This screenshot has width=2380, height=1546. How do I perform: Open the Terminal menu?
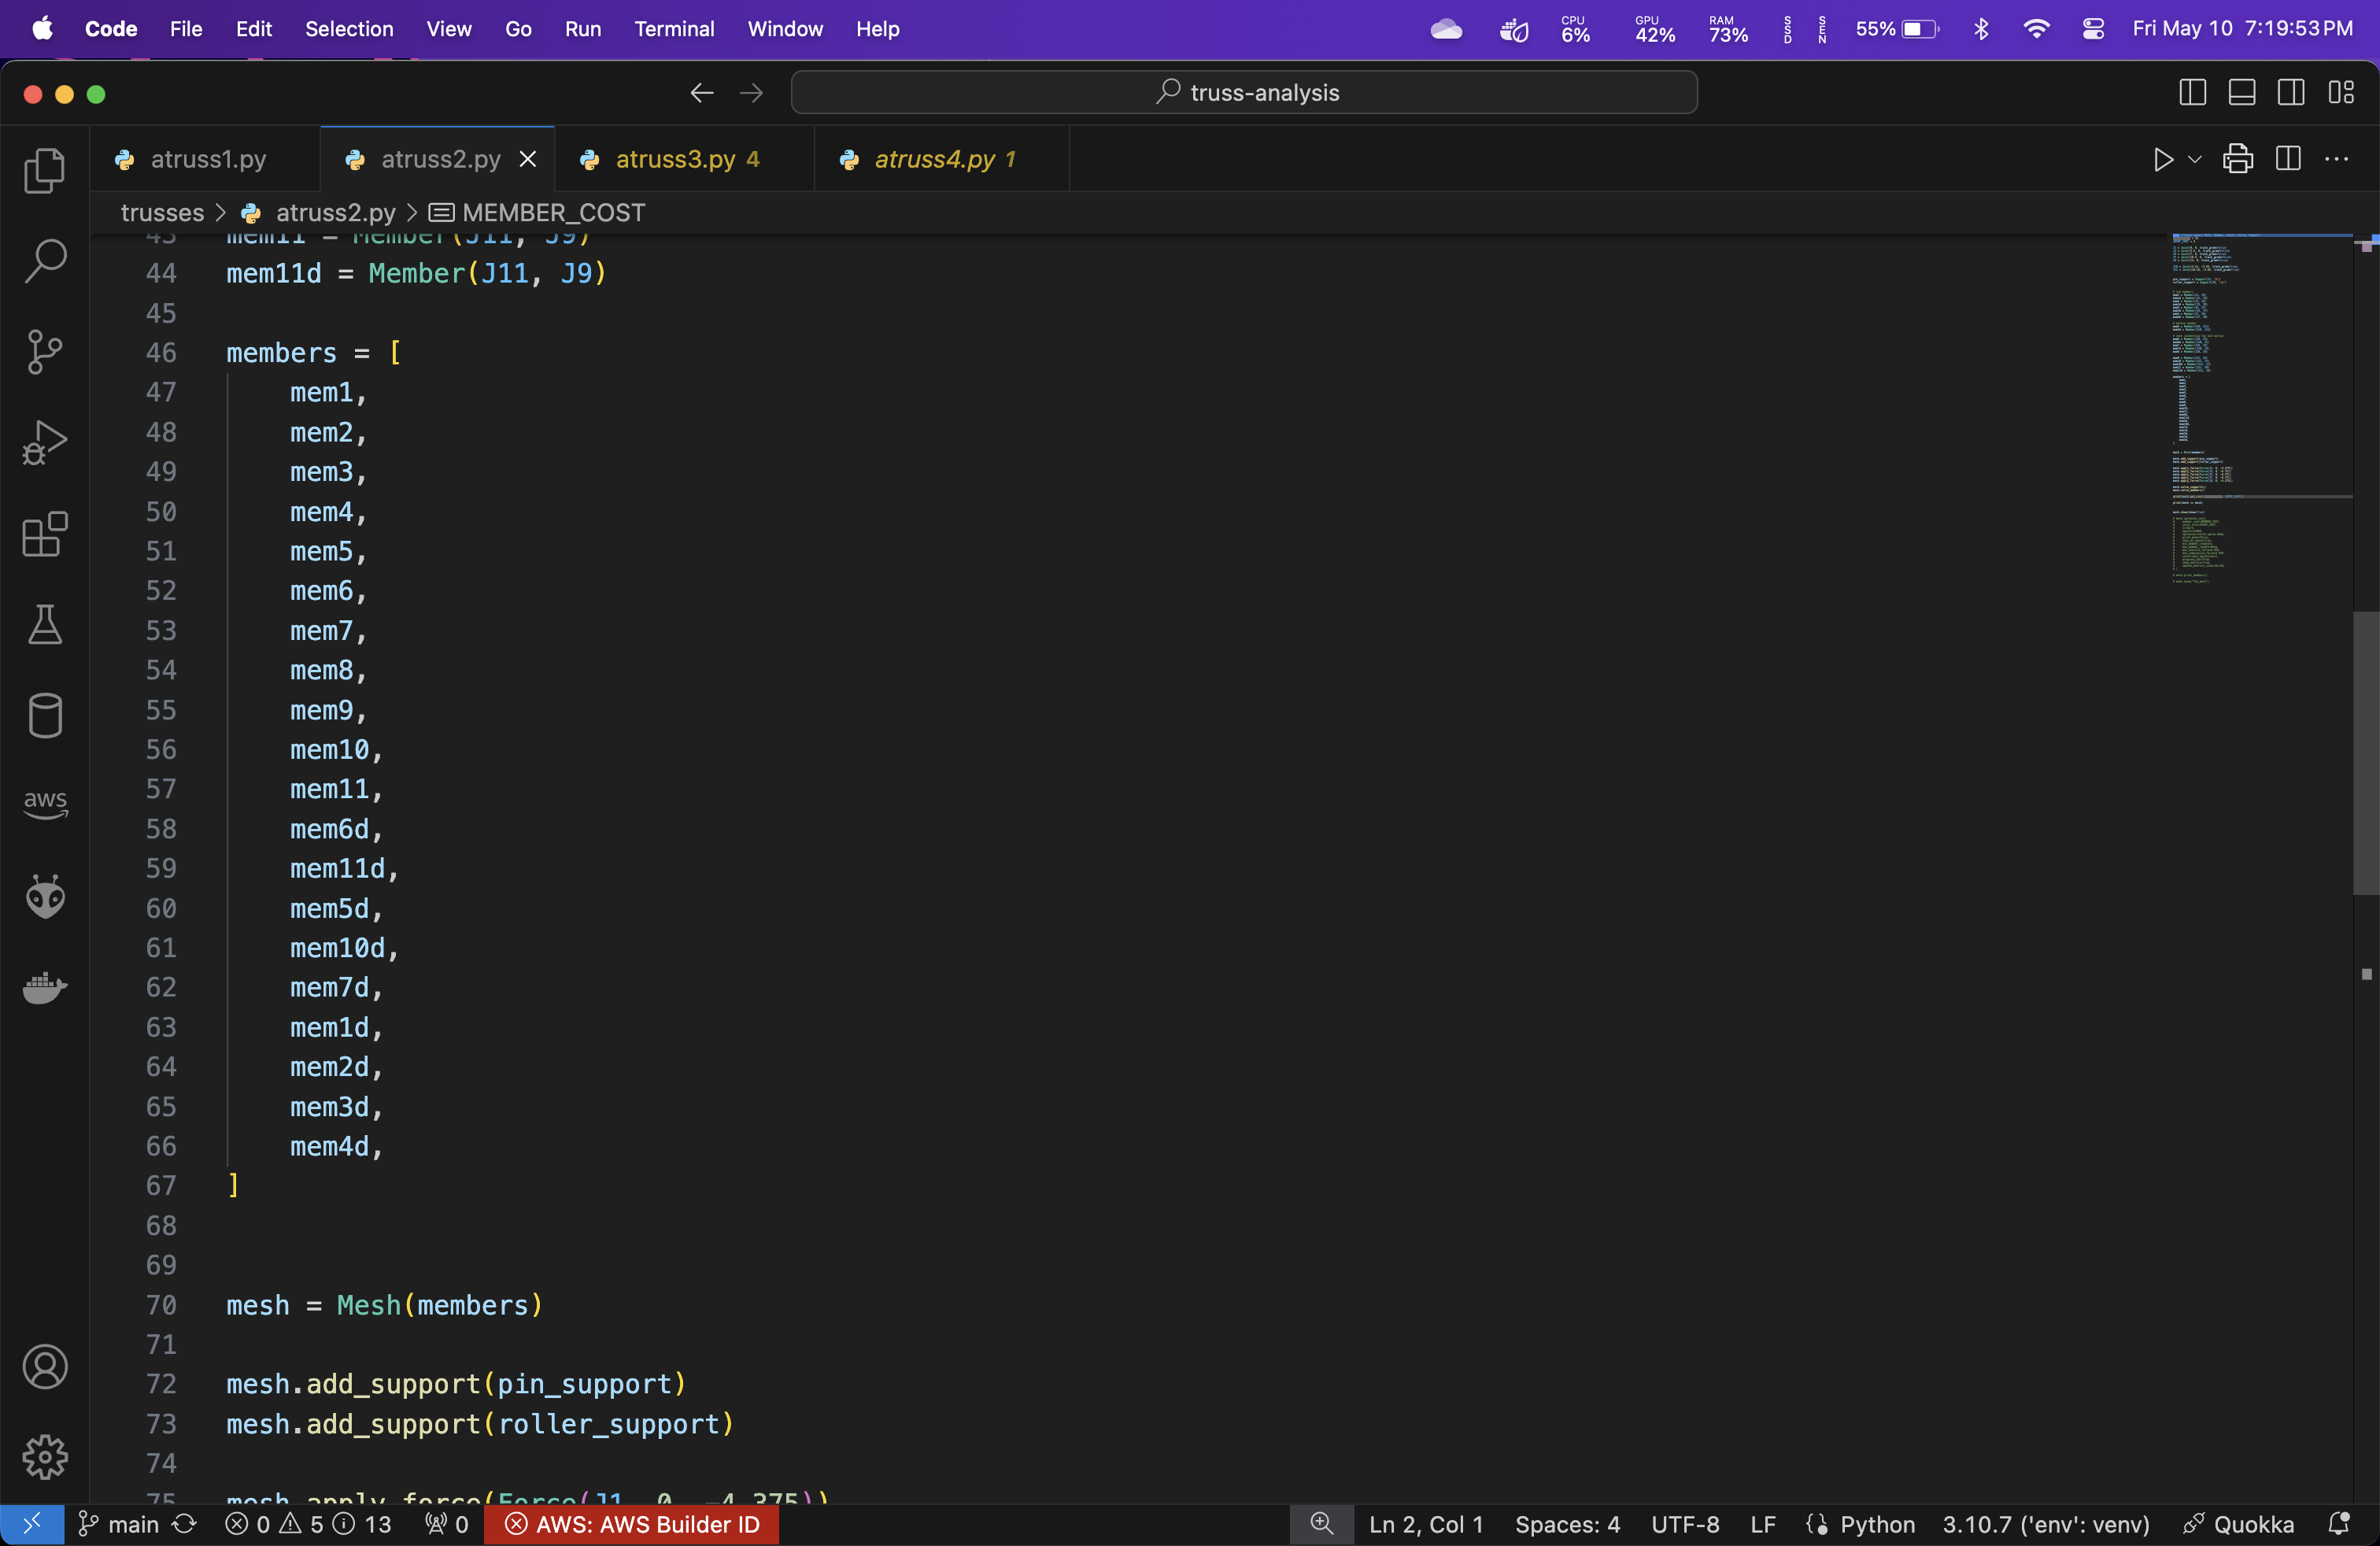coord(674,29)
